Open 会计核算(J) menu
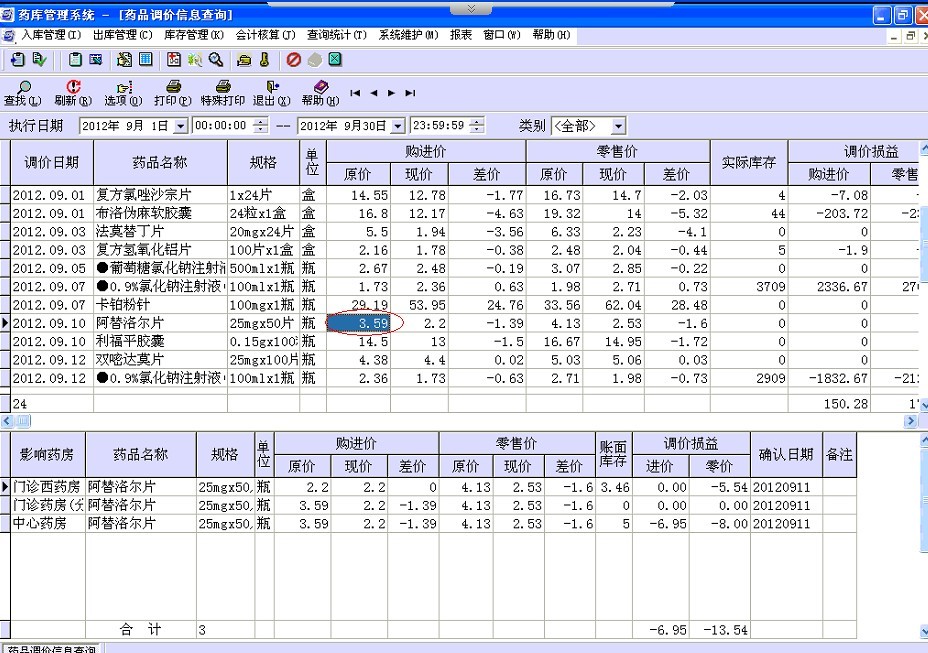The height and width of the screenshot is (653, 928). coord(265,35)
